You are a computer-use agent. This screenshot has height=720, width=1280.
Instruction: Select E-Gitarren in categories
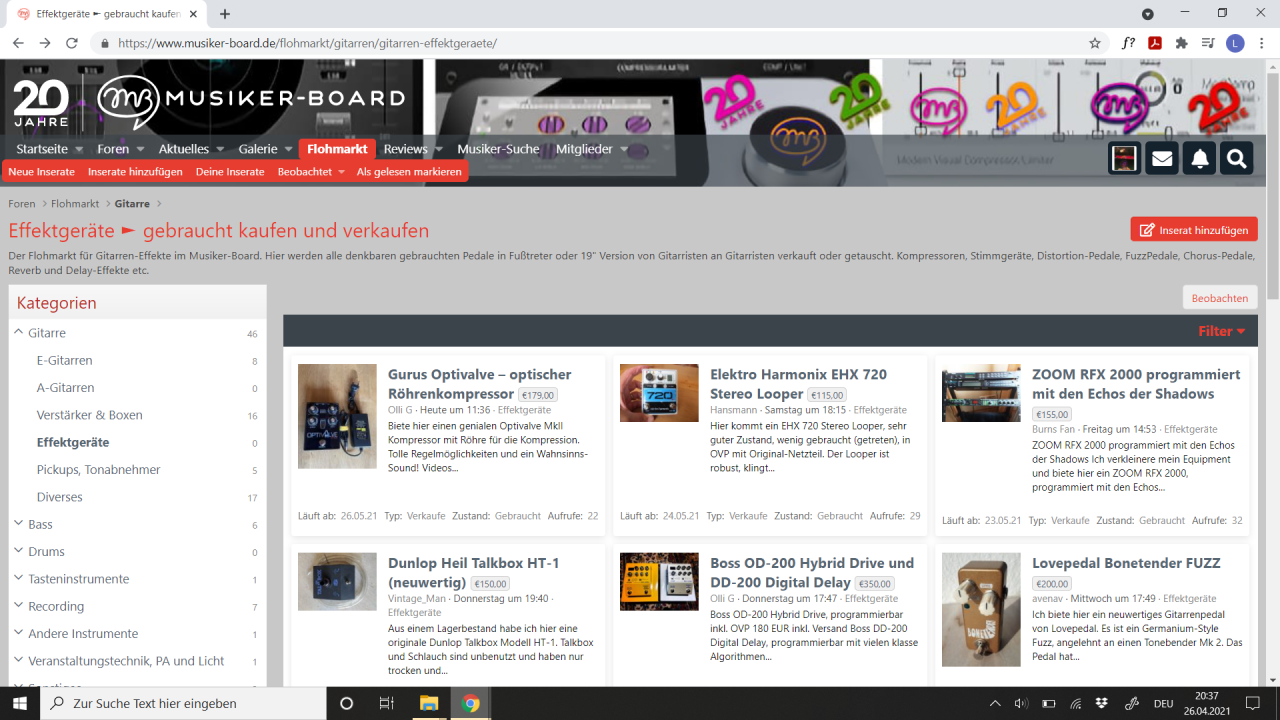click(65, 360)
